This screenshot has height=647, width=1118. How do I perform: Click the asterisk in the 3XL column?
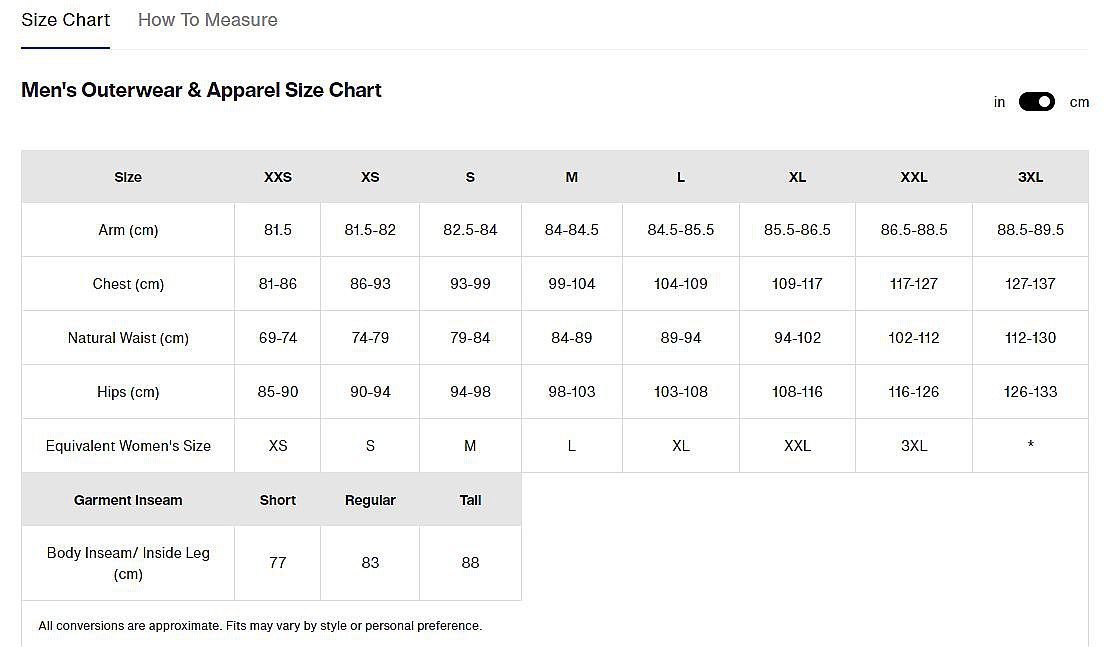pyautogui.click(x=1030, y=446)
